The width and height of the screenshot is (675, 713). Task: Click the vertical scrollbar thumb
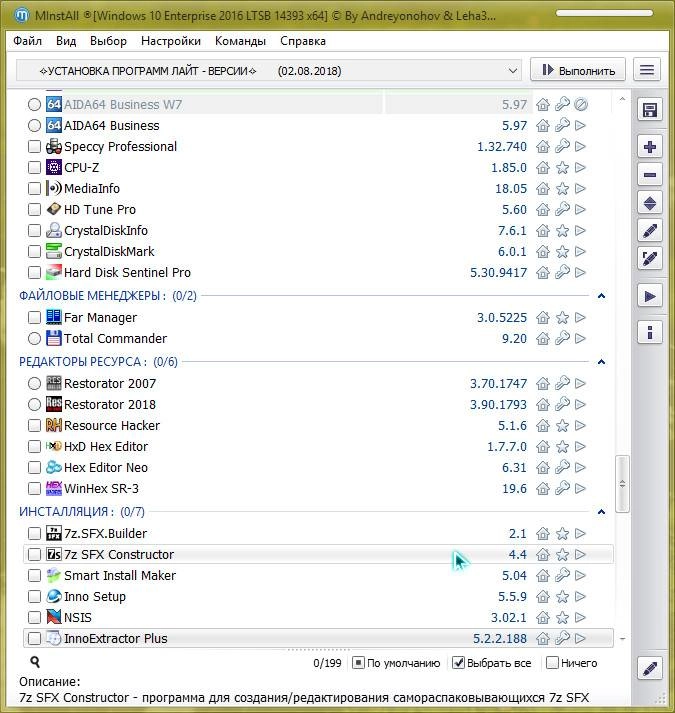click(x=622, y=484)
